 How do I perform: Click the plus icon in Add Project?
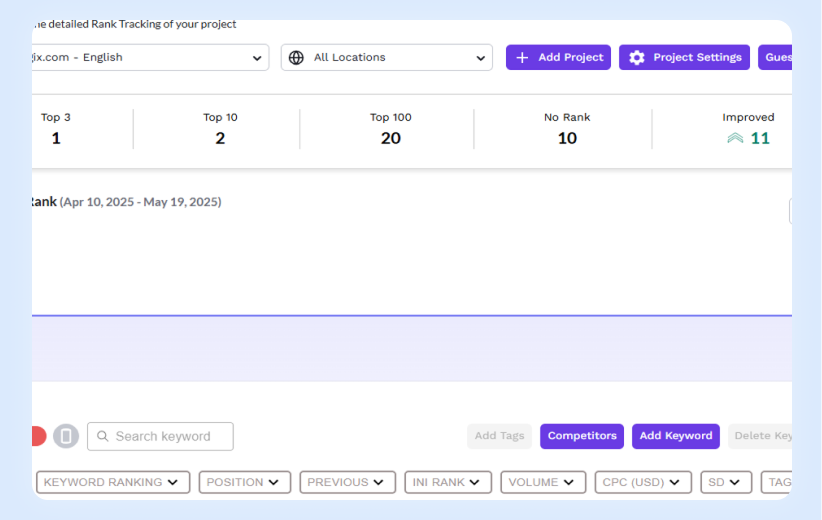(522, 58)
